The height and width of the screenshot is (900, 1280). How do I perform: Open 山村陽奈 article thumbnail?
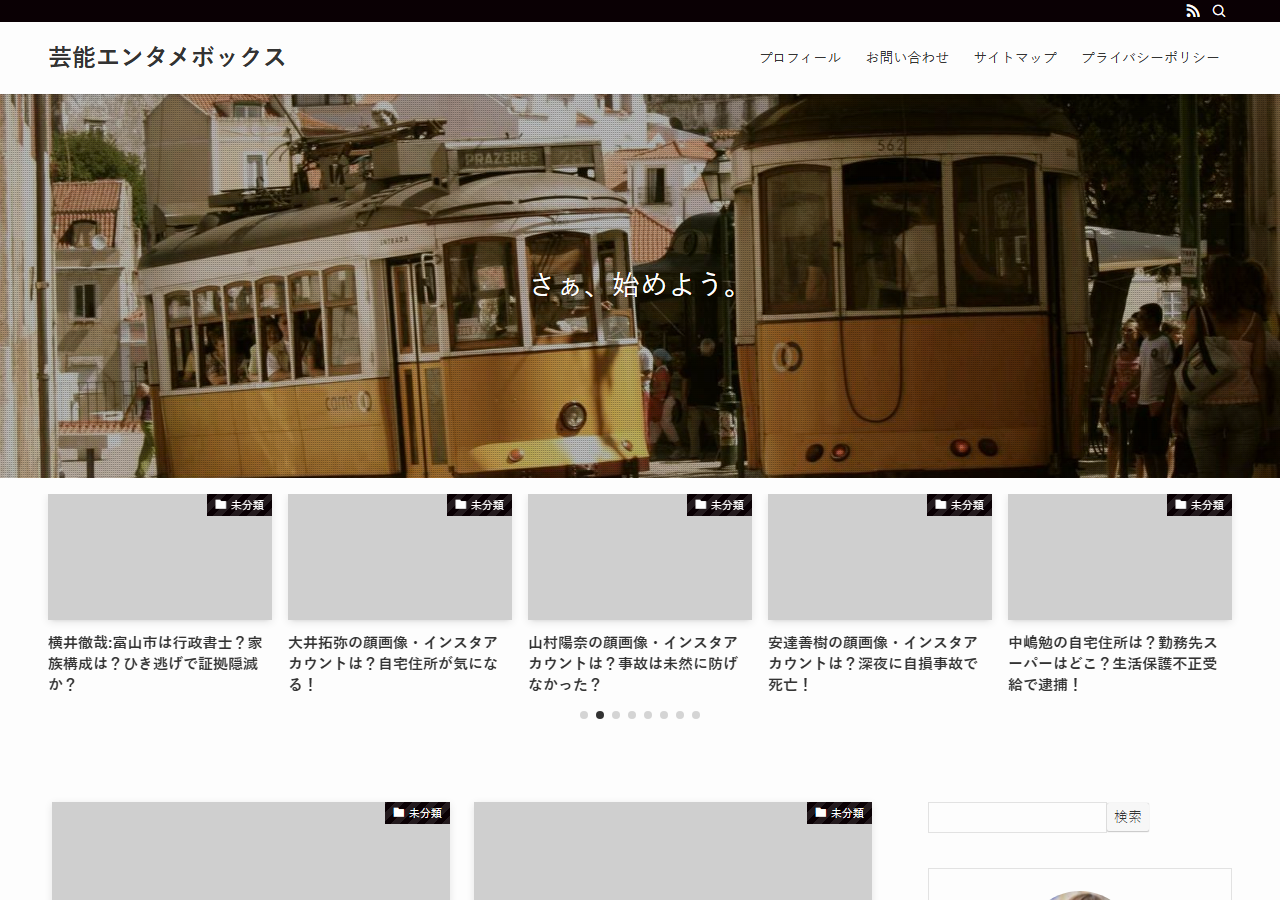[x=640, y=557]
